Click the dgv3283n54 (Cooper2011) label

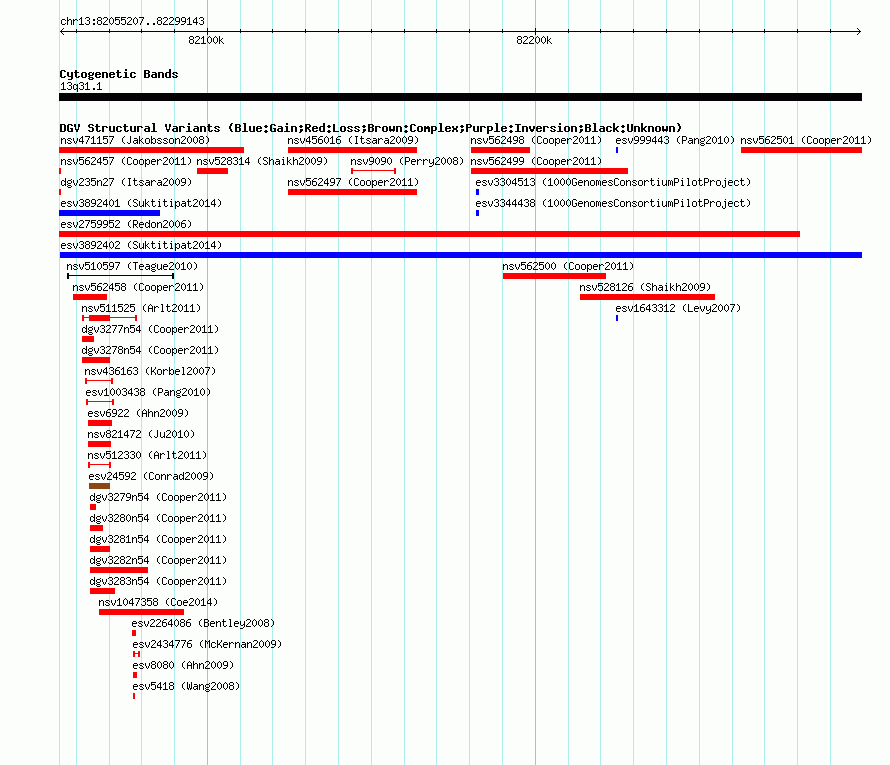tap(158, 581)
